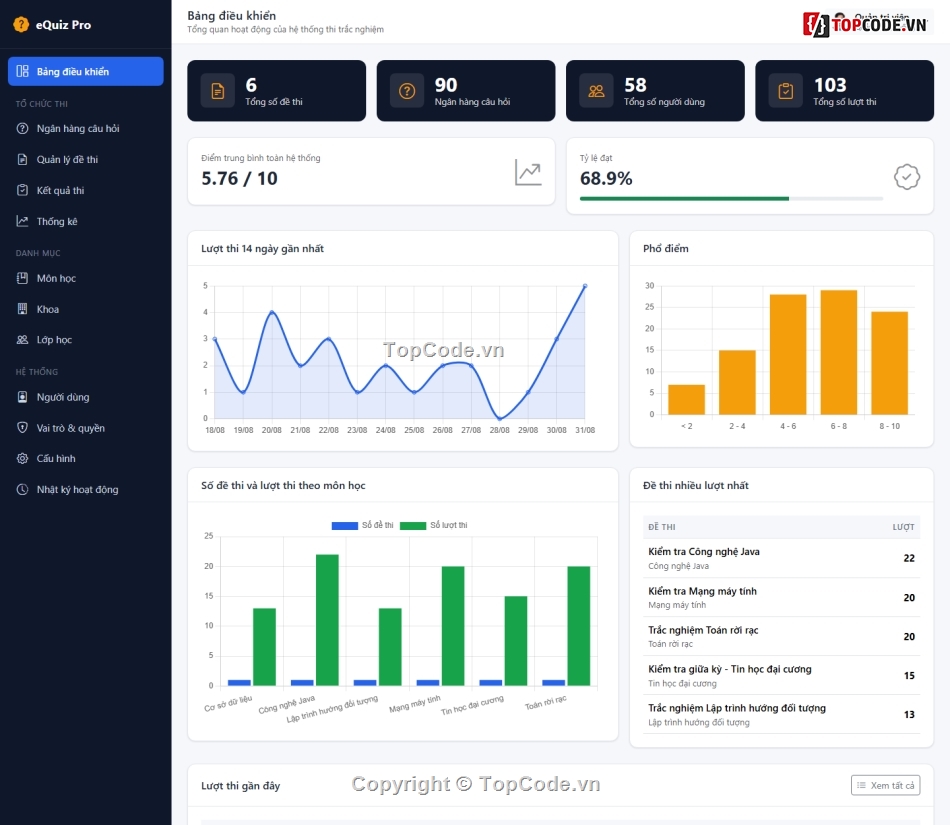Click the 6 - 8 score bar
Screen dimensions: 950x825
[x=839, y=352]
